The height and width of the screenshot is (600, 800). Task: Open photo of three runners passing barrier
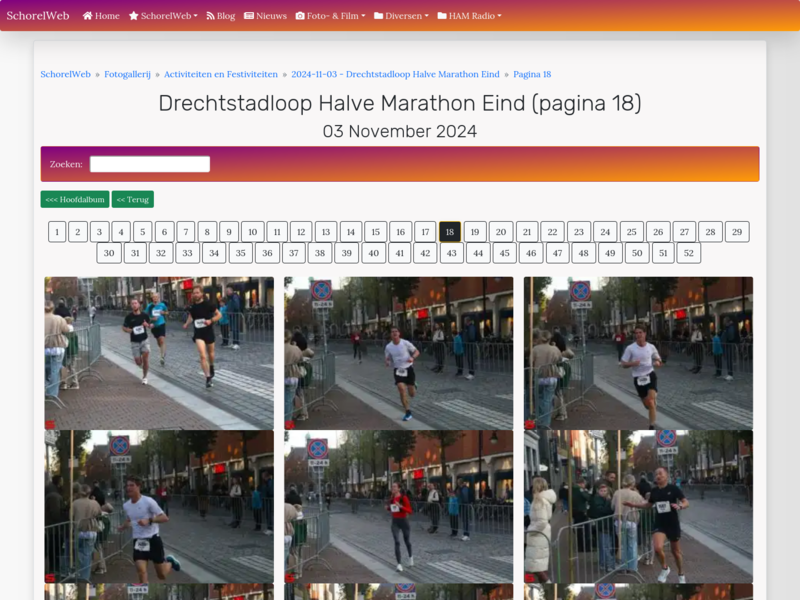coord(159,353)
